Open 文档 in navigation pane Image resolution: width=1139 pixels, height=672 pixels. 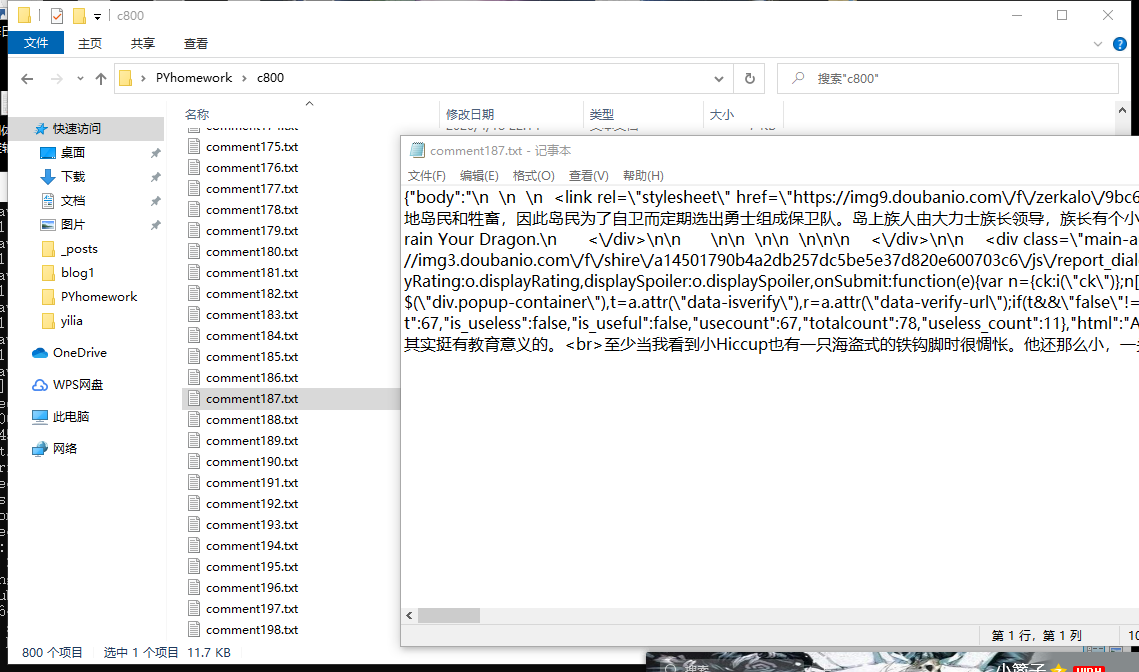[73, 201]
